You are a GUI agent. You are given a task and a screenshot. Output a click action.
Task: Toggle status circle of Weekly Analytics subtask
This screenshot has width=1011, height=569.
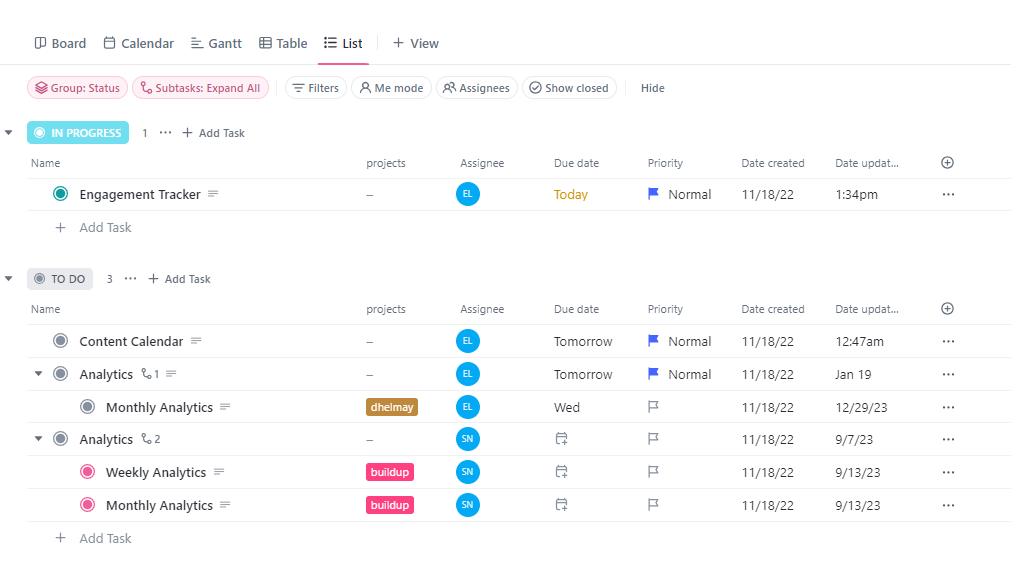[87, 472]
